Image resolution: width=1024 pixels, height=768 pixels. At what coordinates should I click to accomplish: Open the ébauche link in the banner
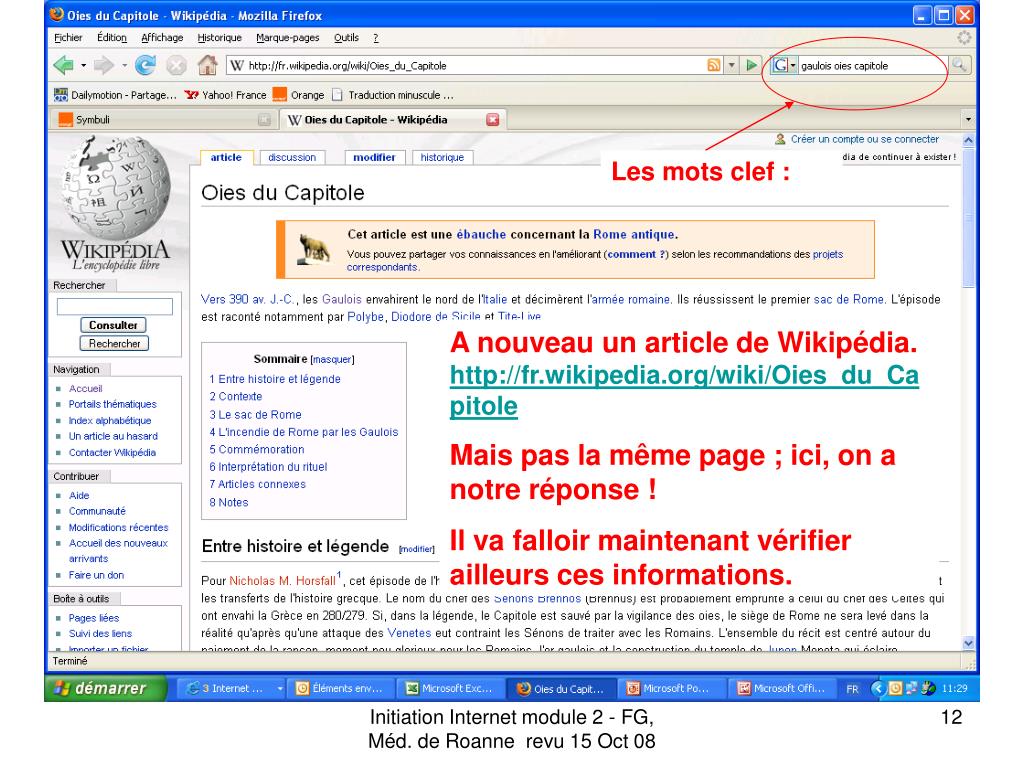pos(481,234)
